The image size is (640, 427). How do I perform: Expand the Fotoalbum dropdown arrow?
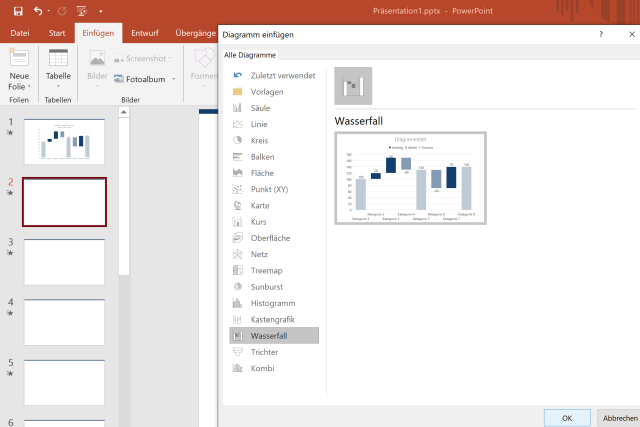coord(174,78)
